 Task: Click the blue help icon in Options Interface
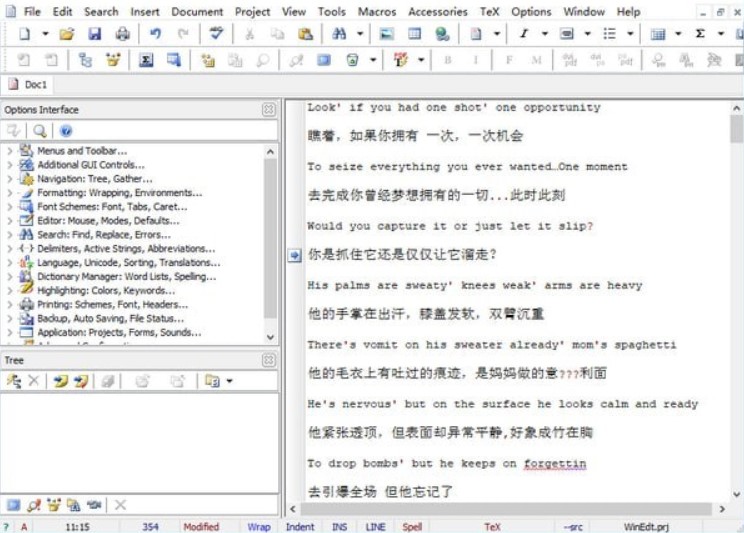[x=66, y=131]
